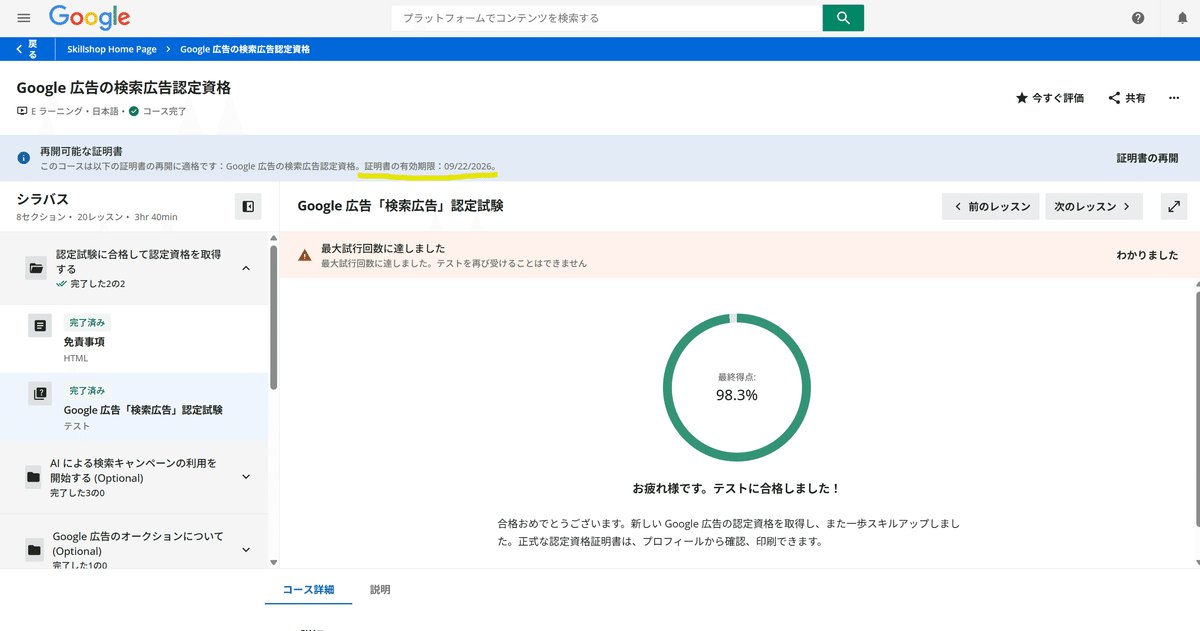Screen dimensions: 1200x631
Task: Rate the course via the 今すぐ評価 star
Action: click(x=1048, y=97)
